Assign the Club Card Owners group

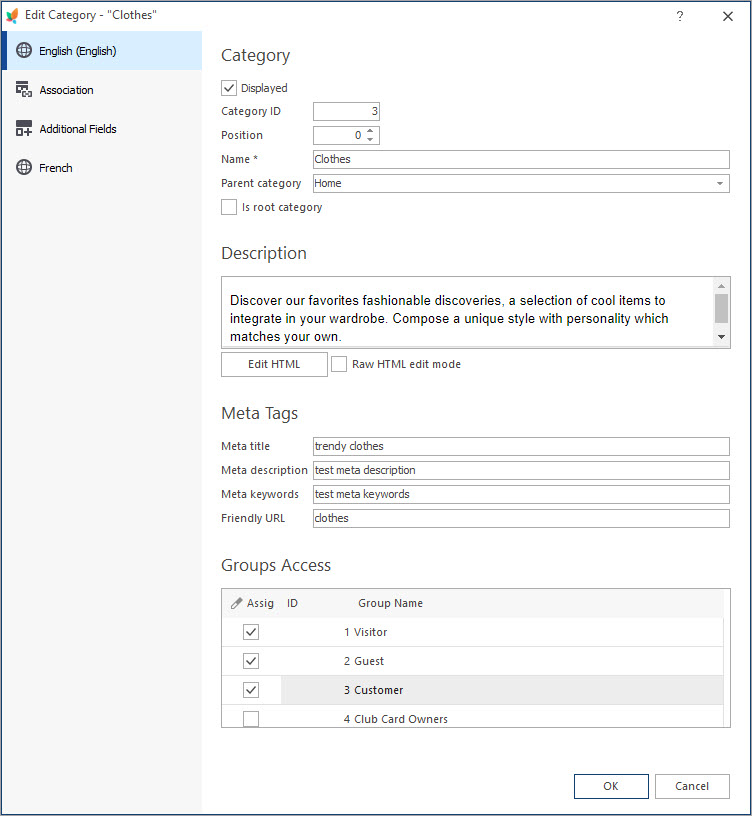pyautogui.click(x=251, y=719)
